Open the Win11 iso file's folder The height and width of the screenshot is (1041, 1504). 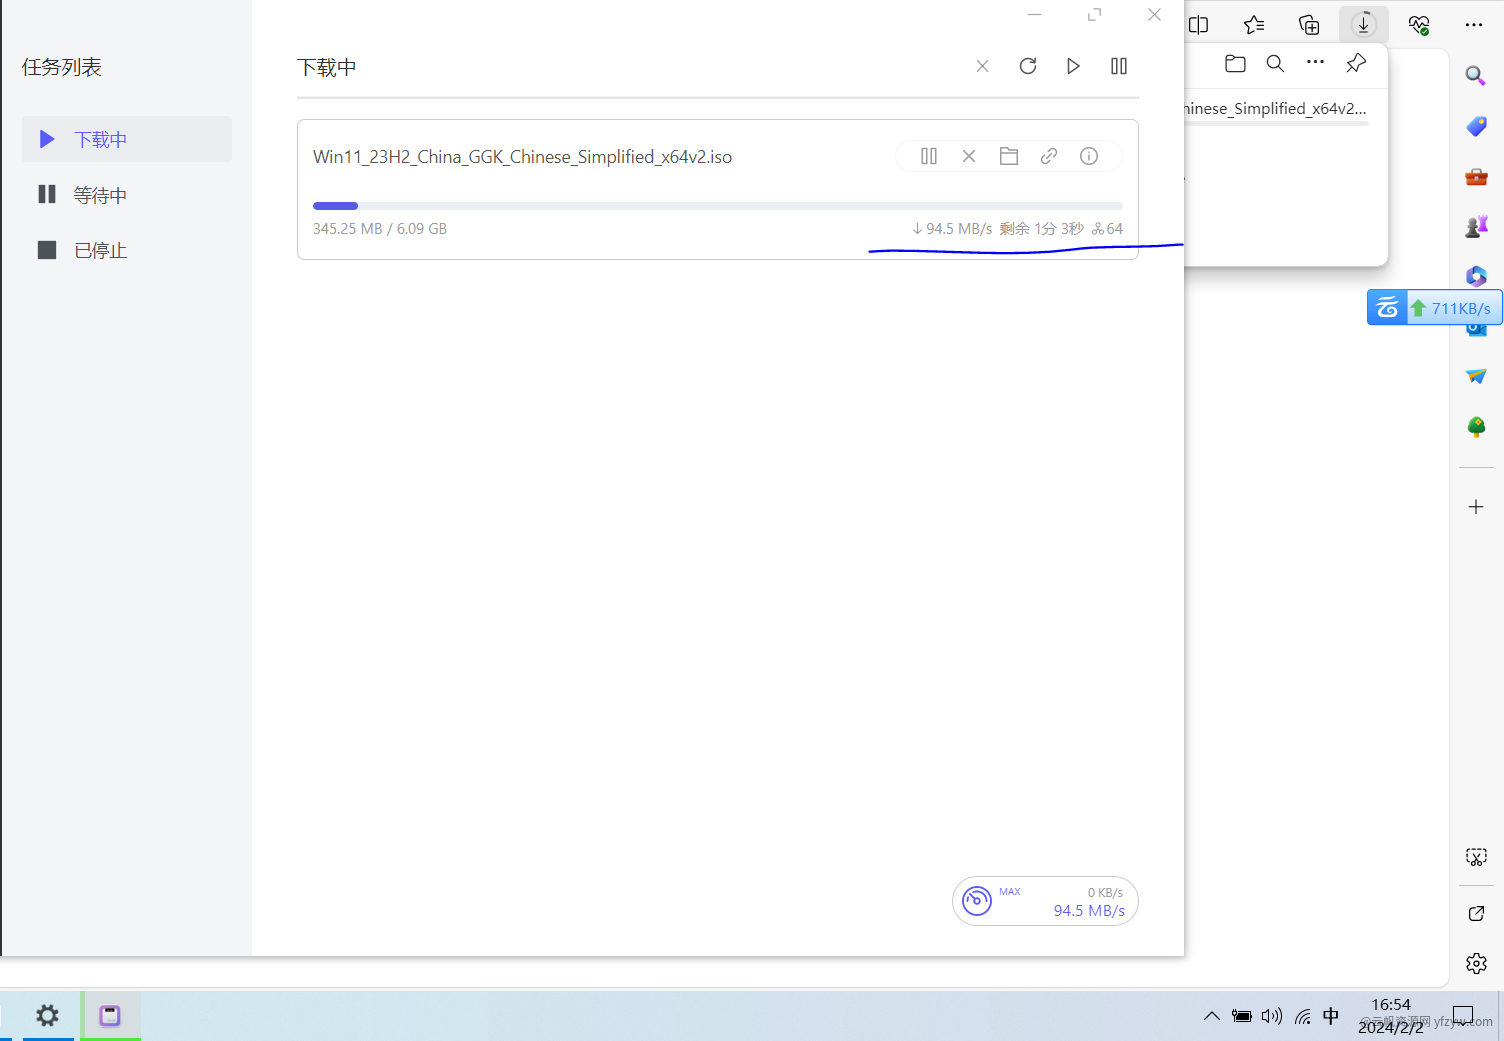click(x=1009, y=156)
